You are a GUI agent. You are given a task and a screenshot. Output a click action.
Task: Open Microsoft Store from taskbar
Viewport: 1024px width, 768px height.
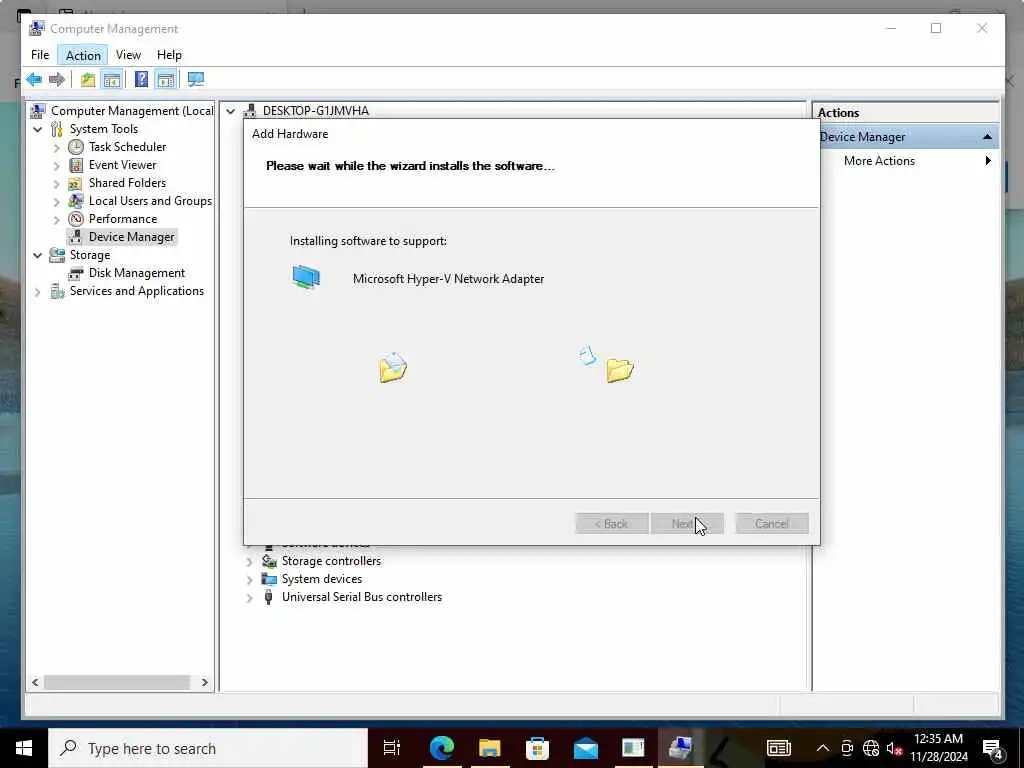[x=537, y=748]
